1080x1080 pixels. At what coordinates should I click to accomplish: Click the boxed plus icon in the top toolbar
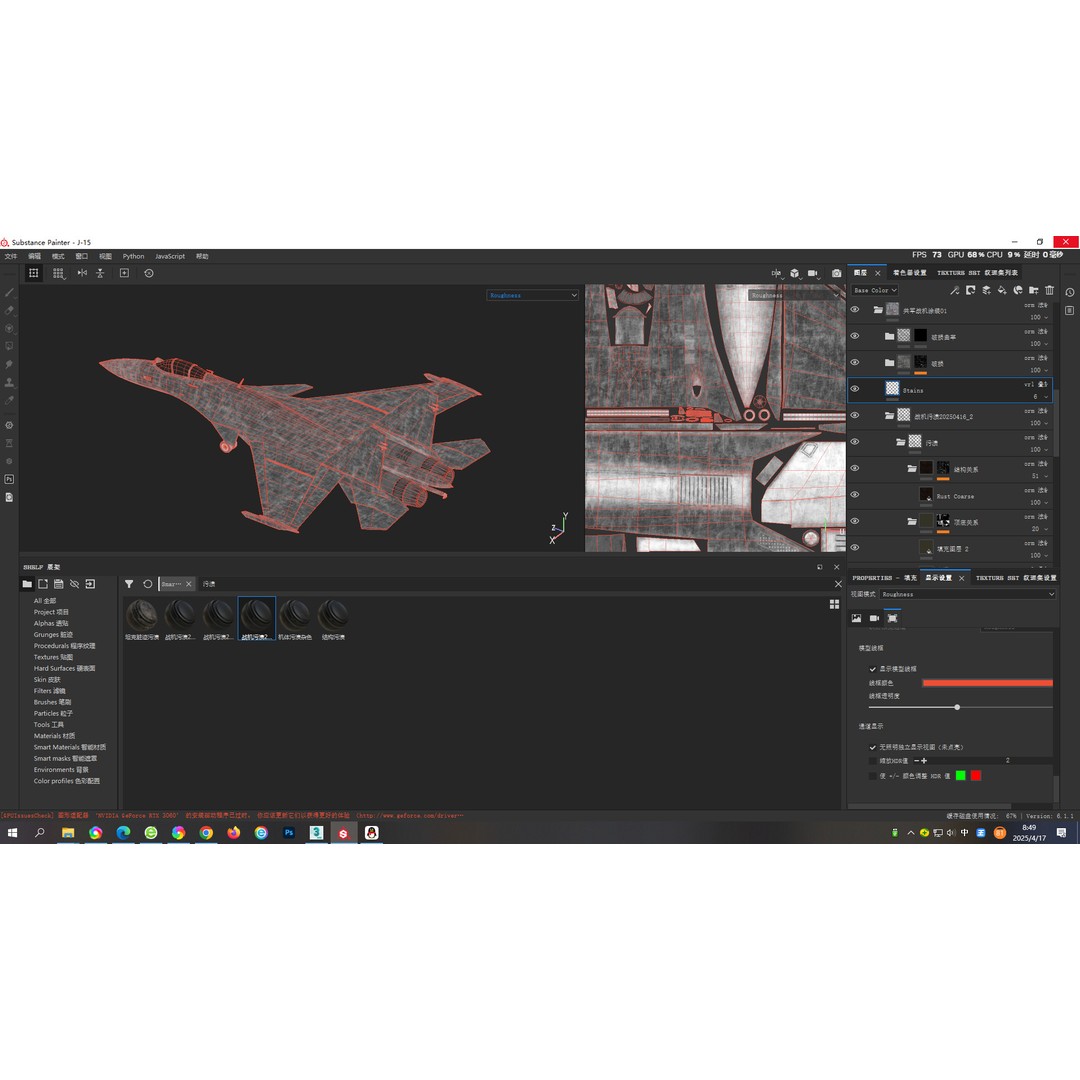125,273
